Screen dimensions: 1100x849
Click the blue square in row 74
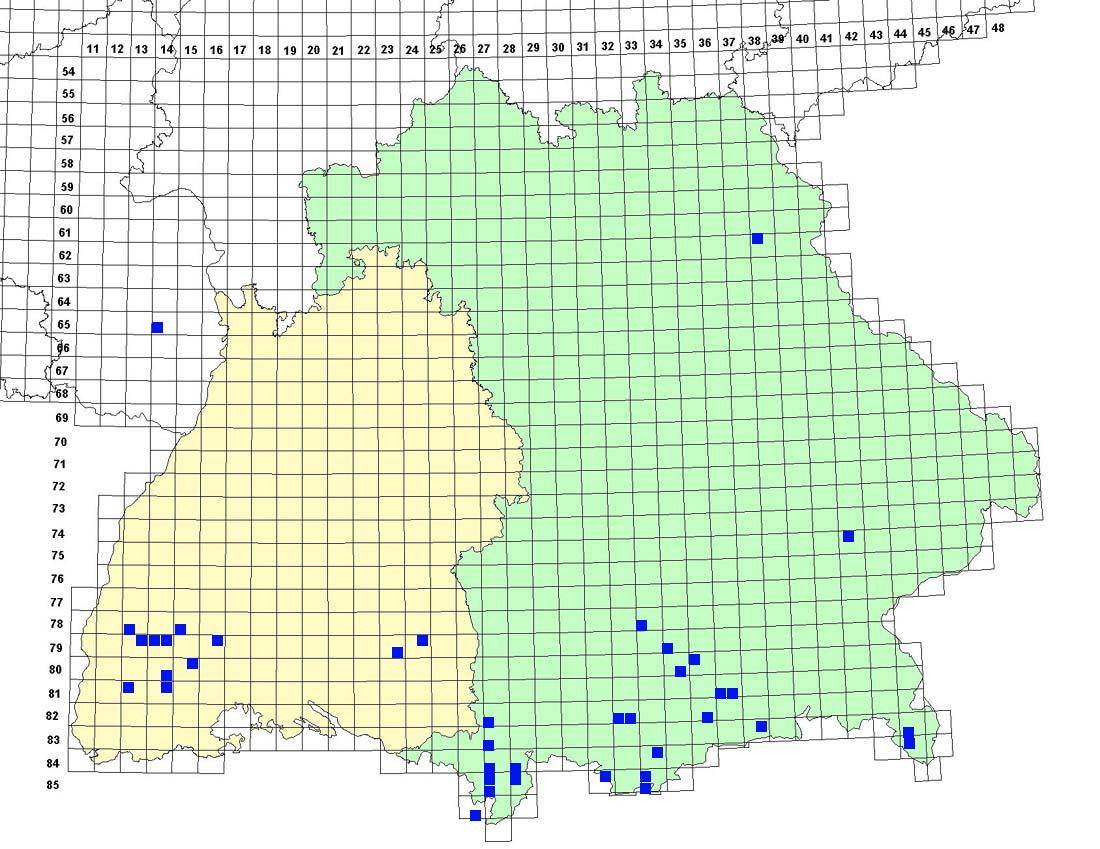[x=848, y=536]
